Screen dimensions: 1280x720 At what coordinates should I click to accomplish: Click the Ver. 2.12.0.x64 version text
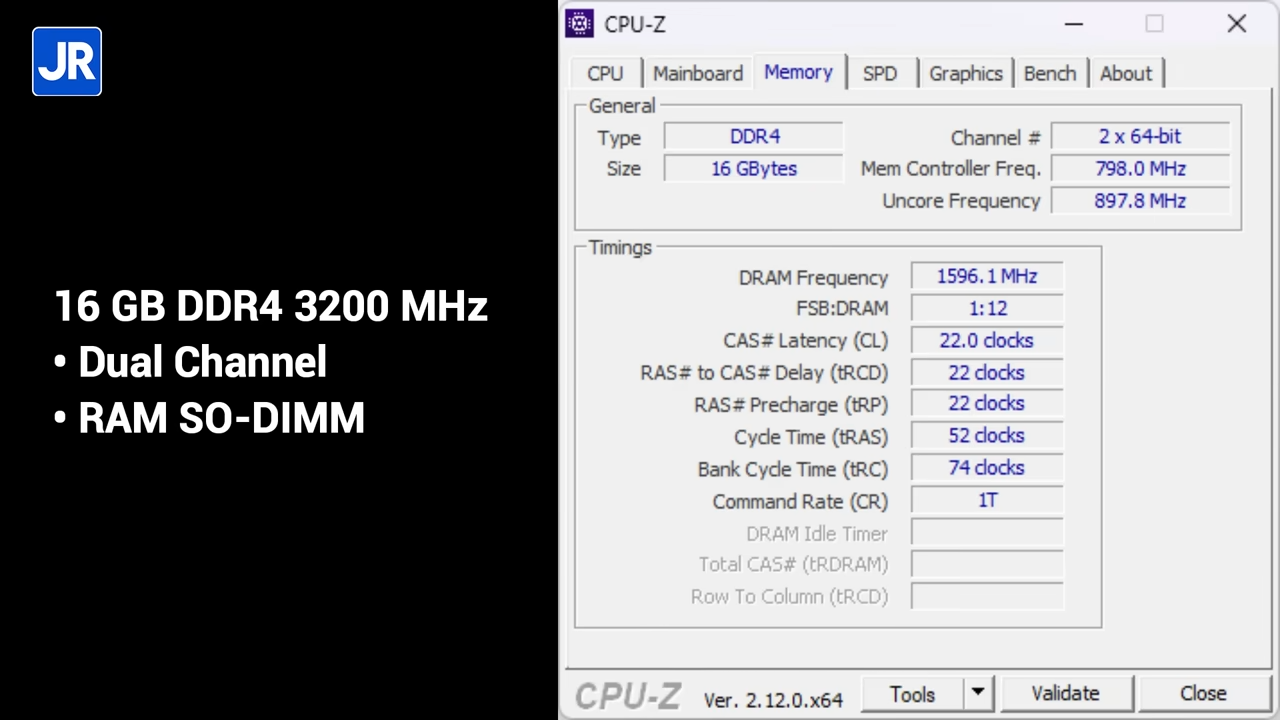[773, 700]
